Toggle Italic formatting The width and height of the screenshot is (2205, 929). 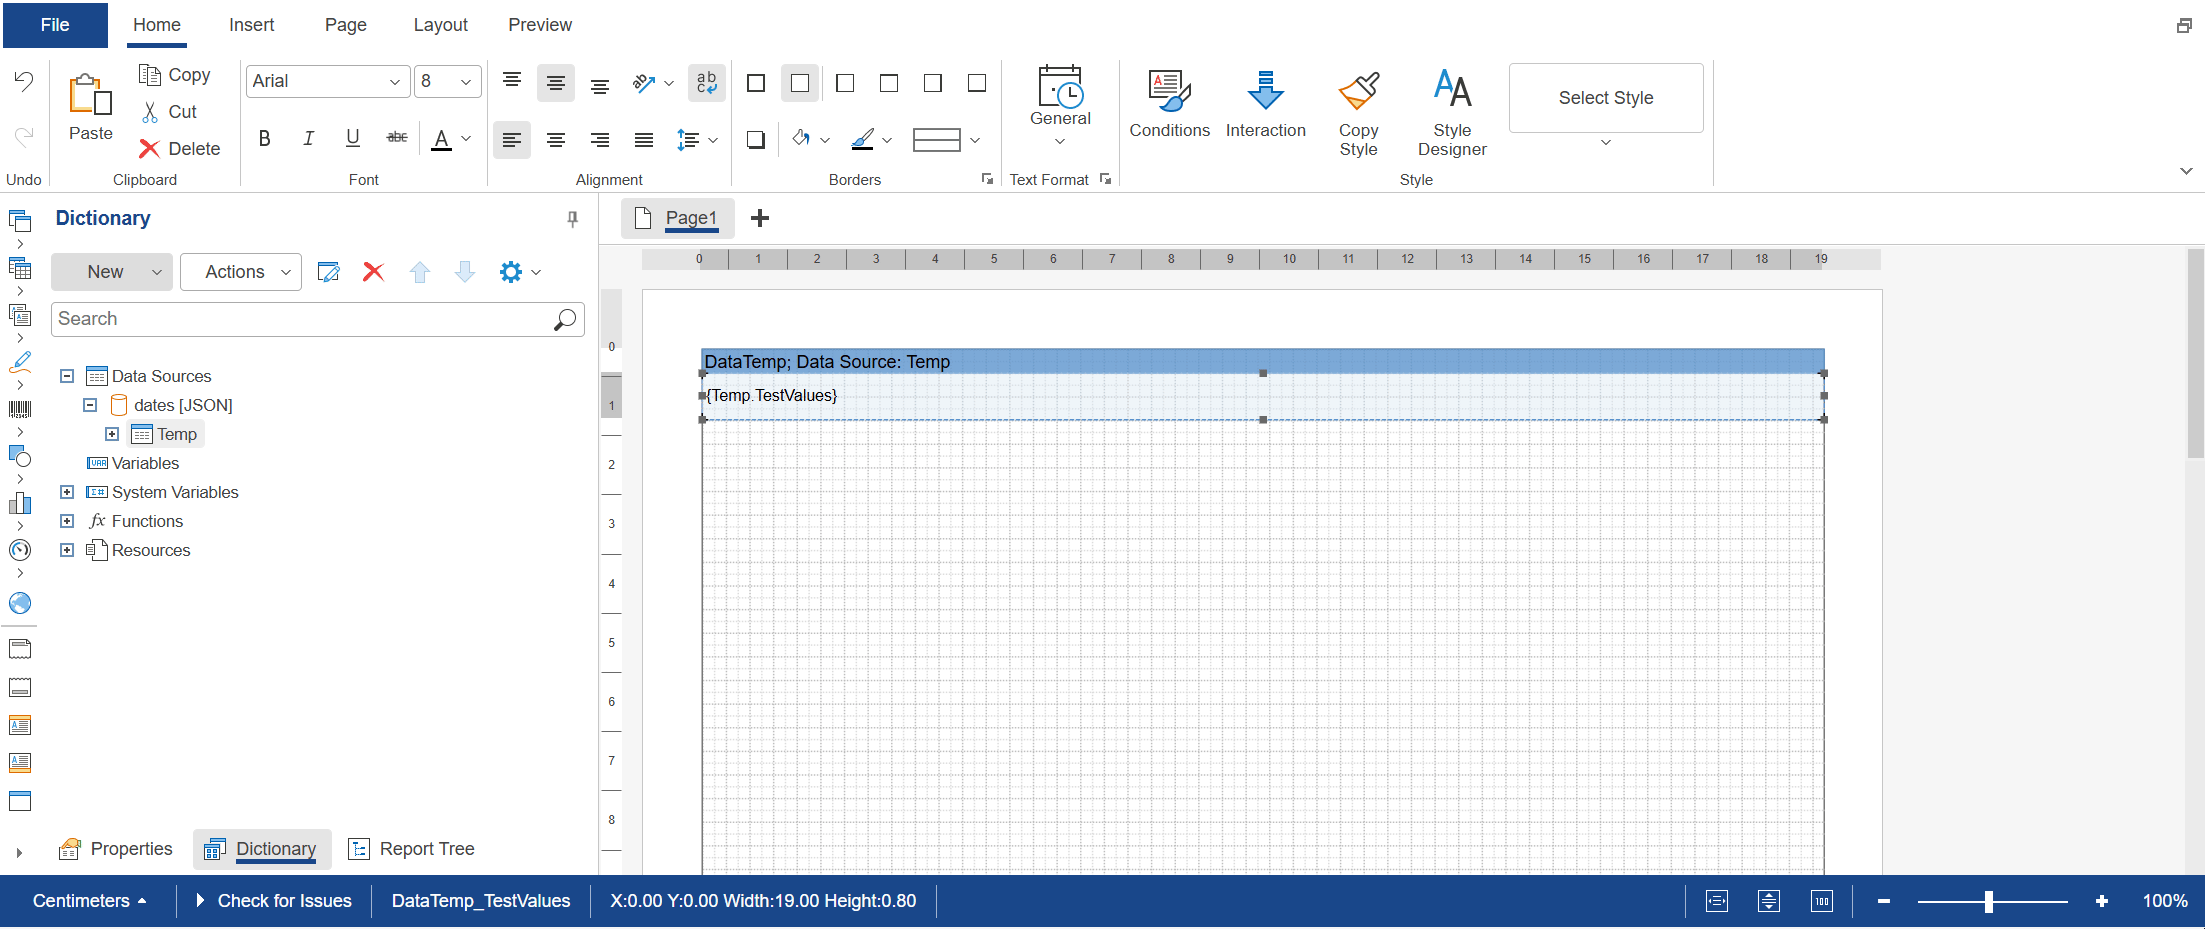pyautogui.click(x=309, y=139)
